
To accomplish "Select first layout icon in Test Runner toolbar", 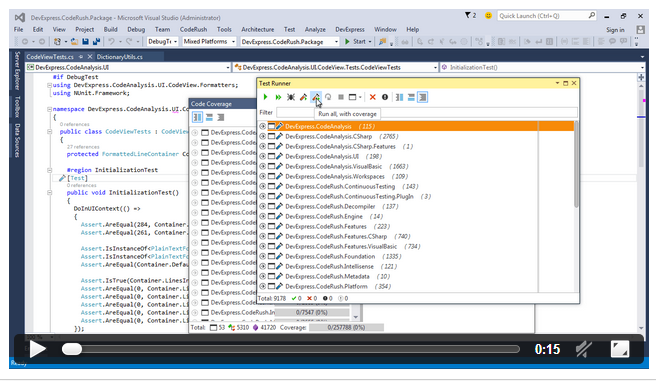I will click(399, 97).
